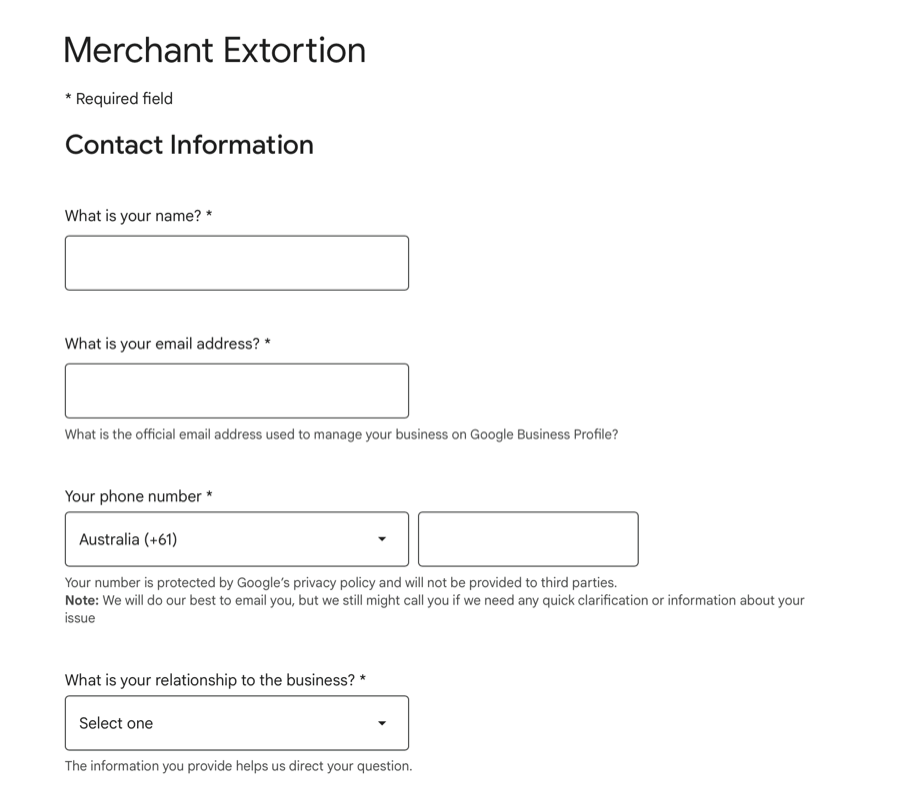Place cursor in the phone number field
The width and height of the screenshot is (900, 795).
click(x=528, y=538)
